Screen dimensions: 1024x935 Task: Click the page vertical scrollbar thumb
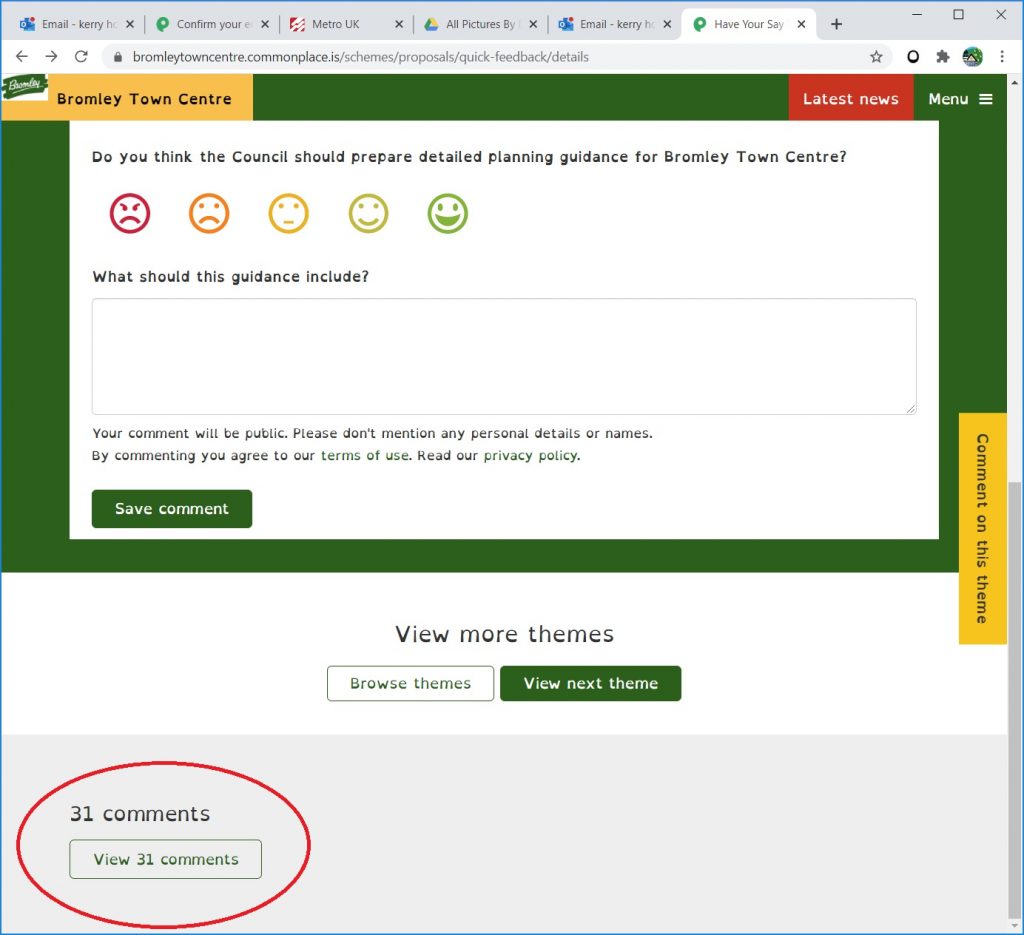point(1014,699)
